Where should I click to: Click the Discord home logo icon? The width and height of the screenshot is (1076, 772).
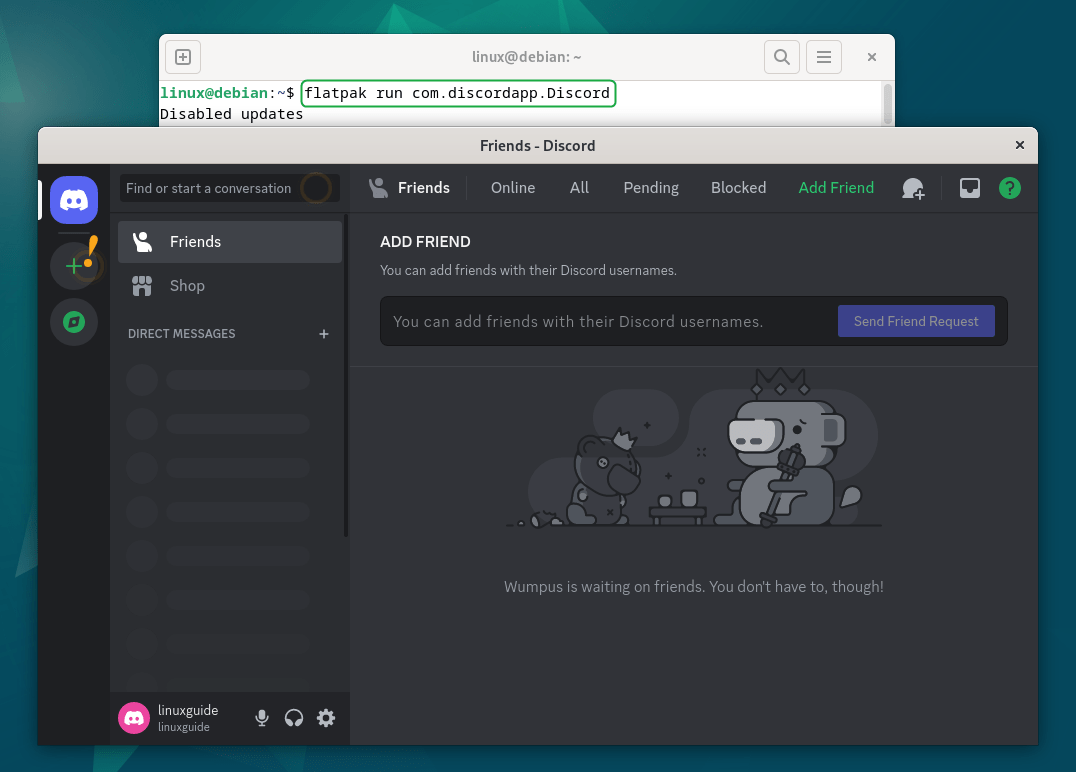74,199
